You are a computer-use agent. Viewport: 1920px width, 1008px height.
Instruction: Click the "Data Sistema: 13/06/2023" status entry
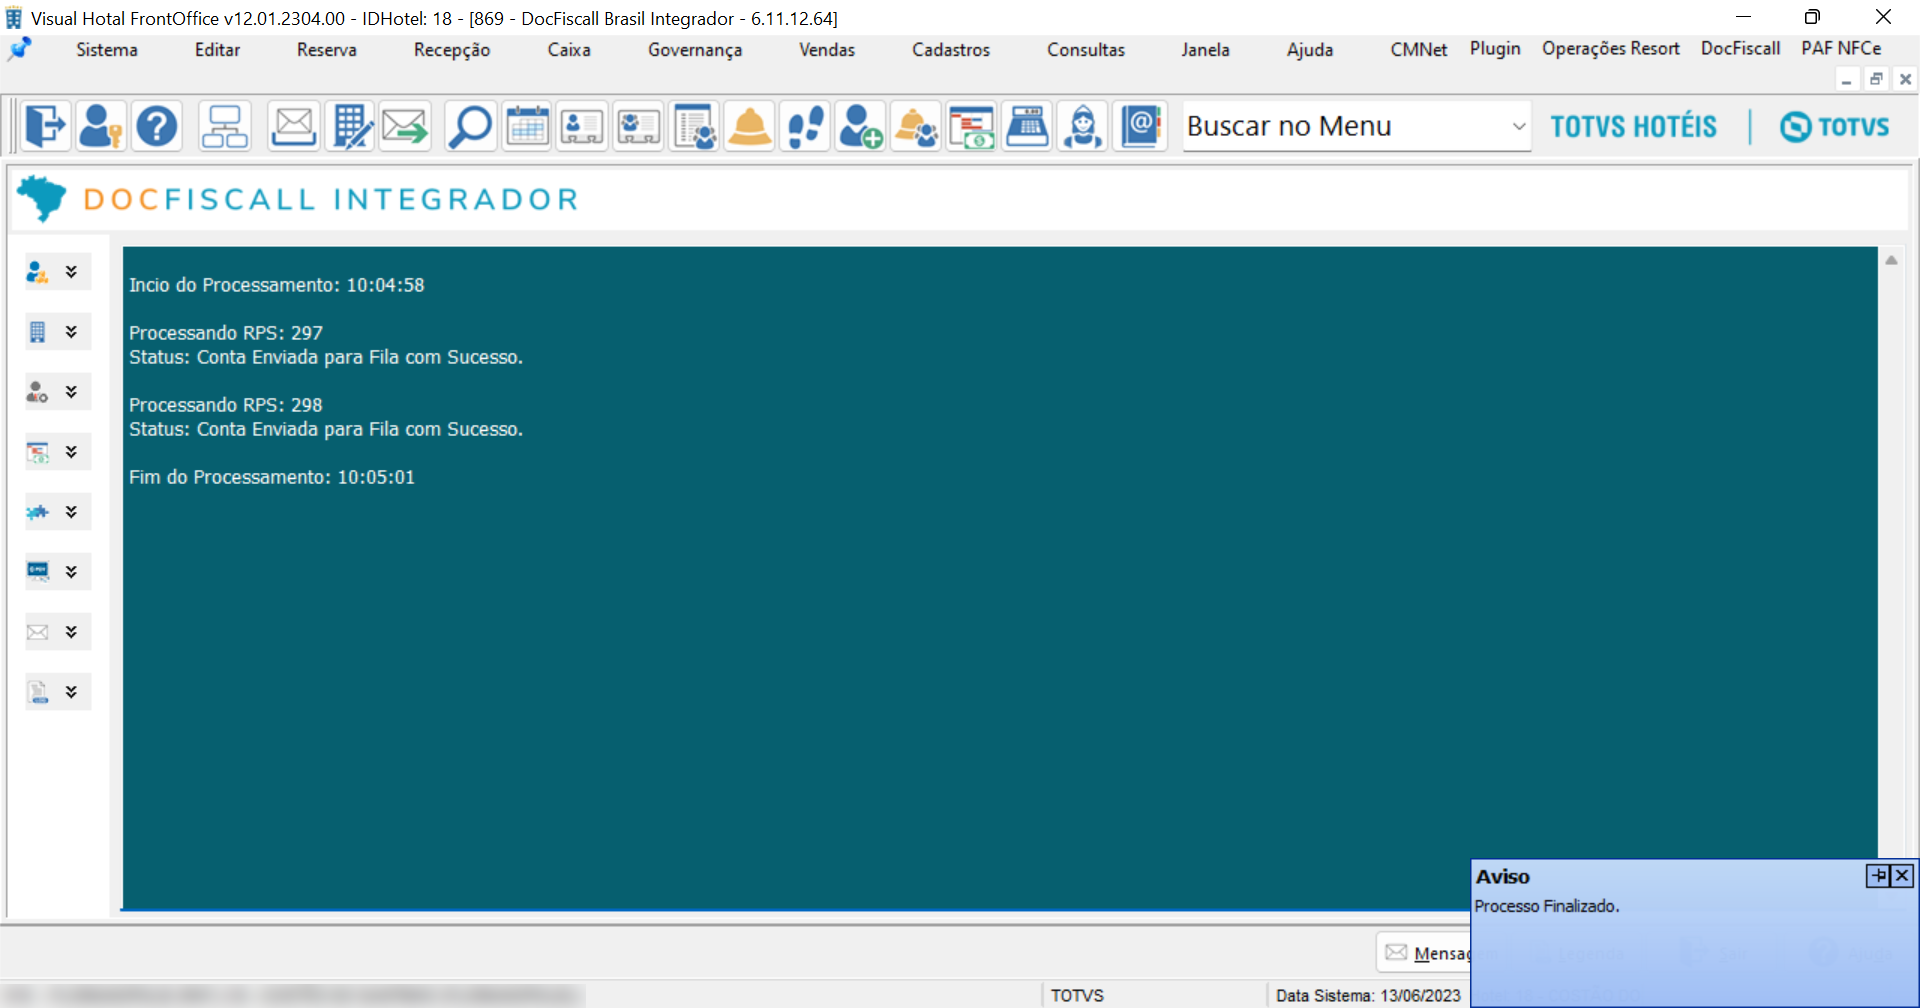[x=1368, y=996]
